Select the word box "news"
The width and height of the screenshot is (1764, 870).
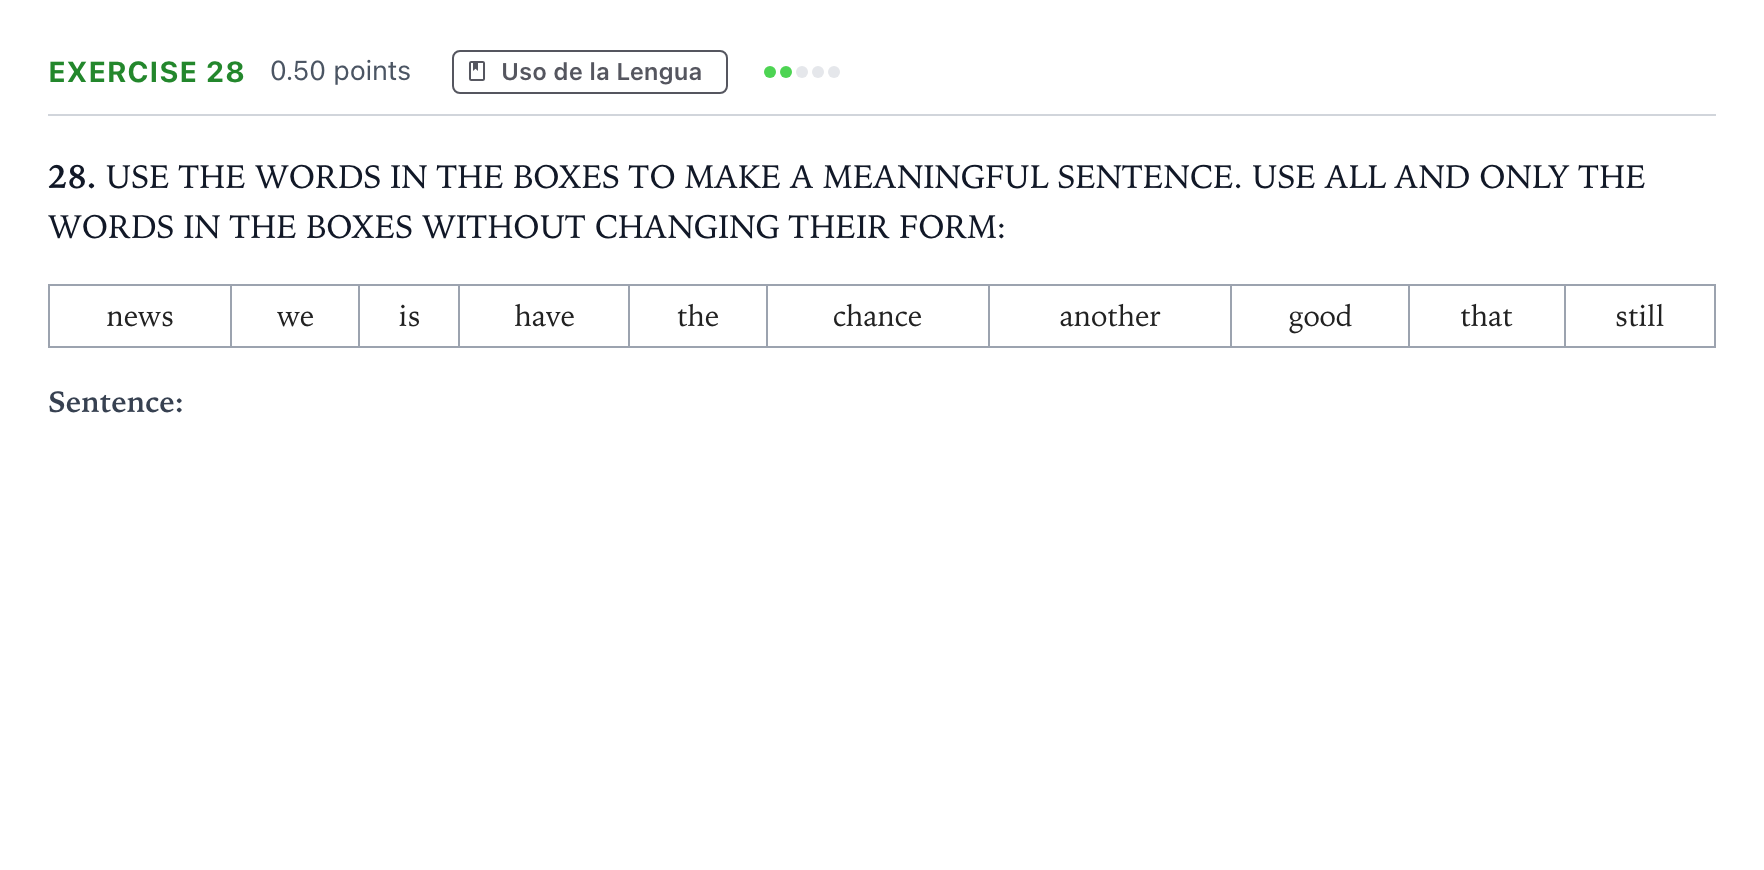click(140, 316)
